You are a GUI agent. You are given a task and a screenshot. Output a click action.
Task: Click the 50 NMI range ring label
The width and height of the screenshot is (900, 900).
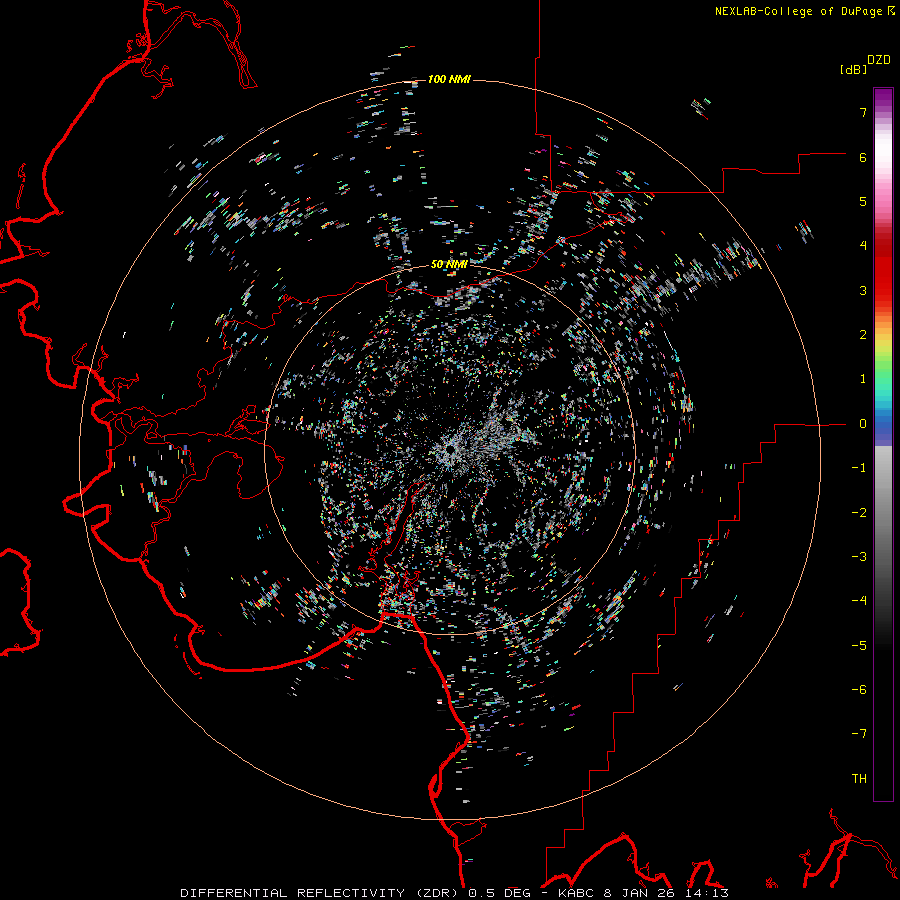coord(449,264)
